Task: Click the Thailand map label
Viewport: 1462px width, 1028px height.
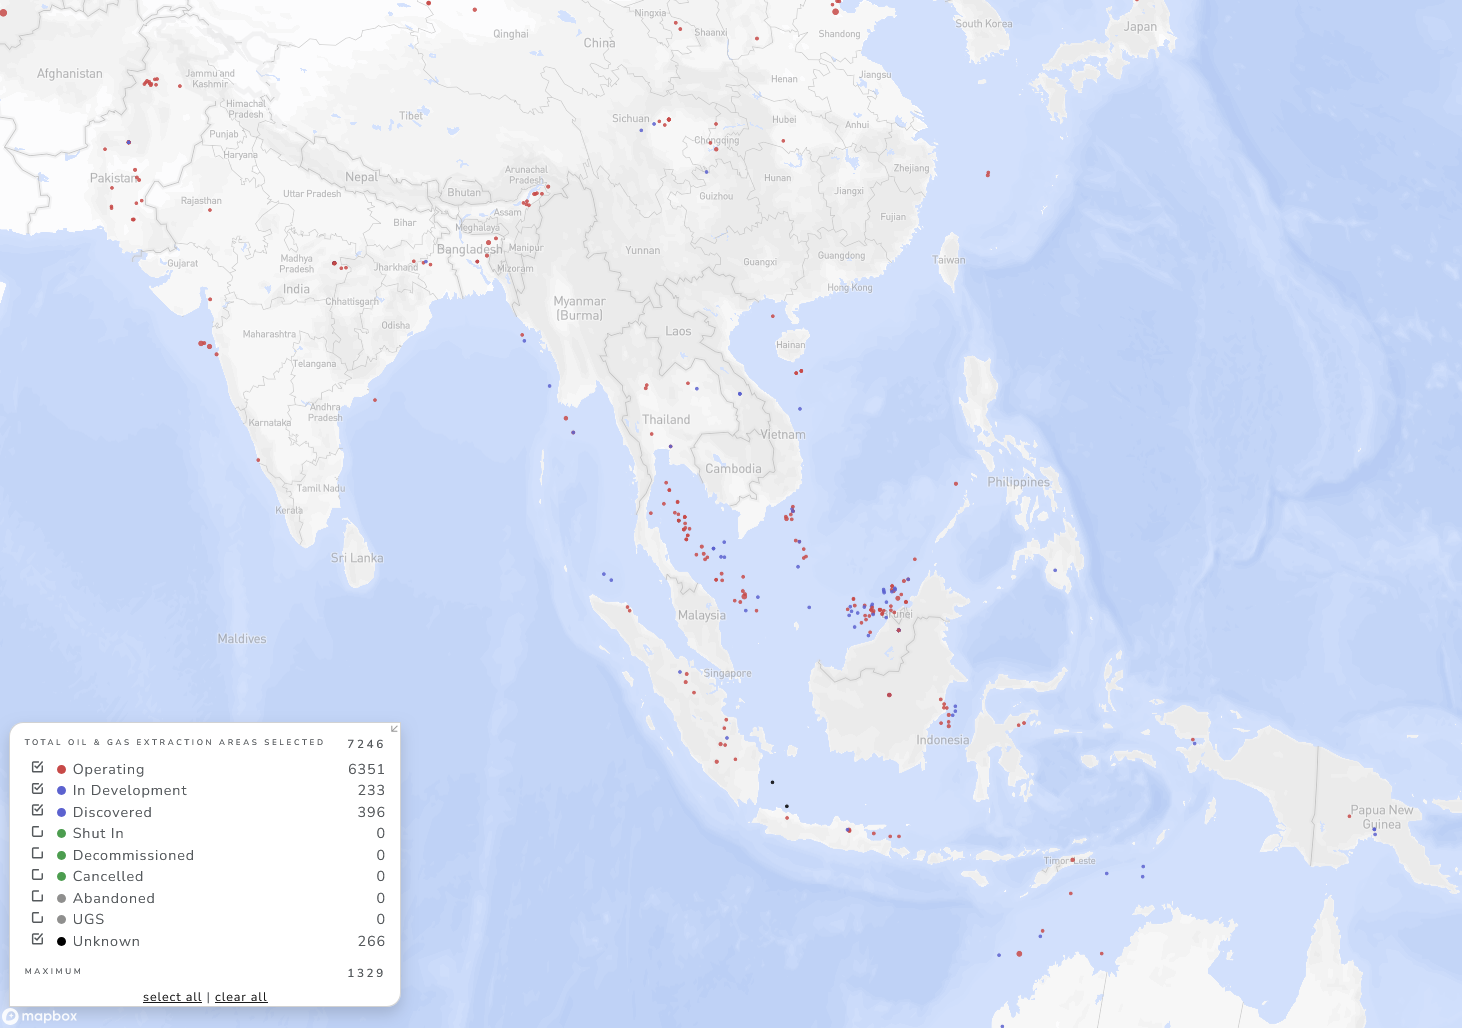Action: [x=666, y=420]
